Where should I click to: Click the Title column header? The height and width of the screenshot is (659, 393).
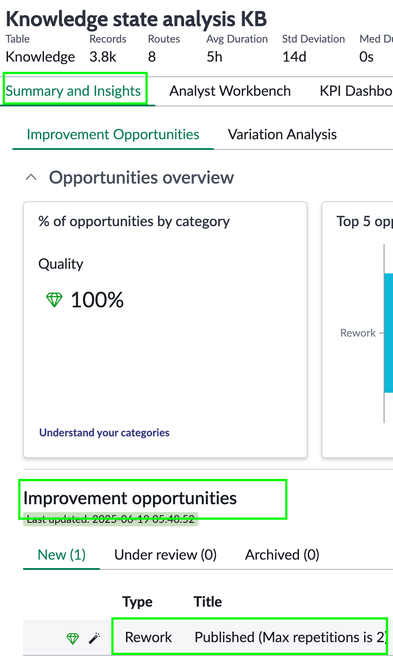click(x=208, y=601)
